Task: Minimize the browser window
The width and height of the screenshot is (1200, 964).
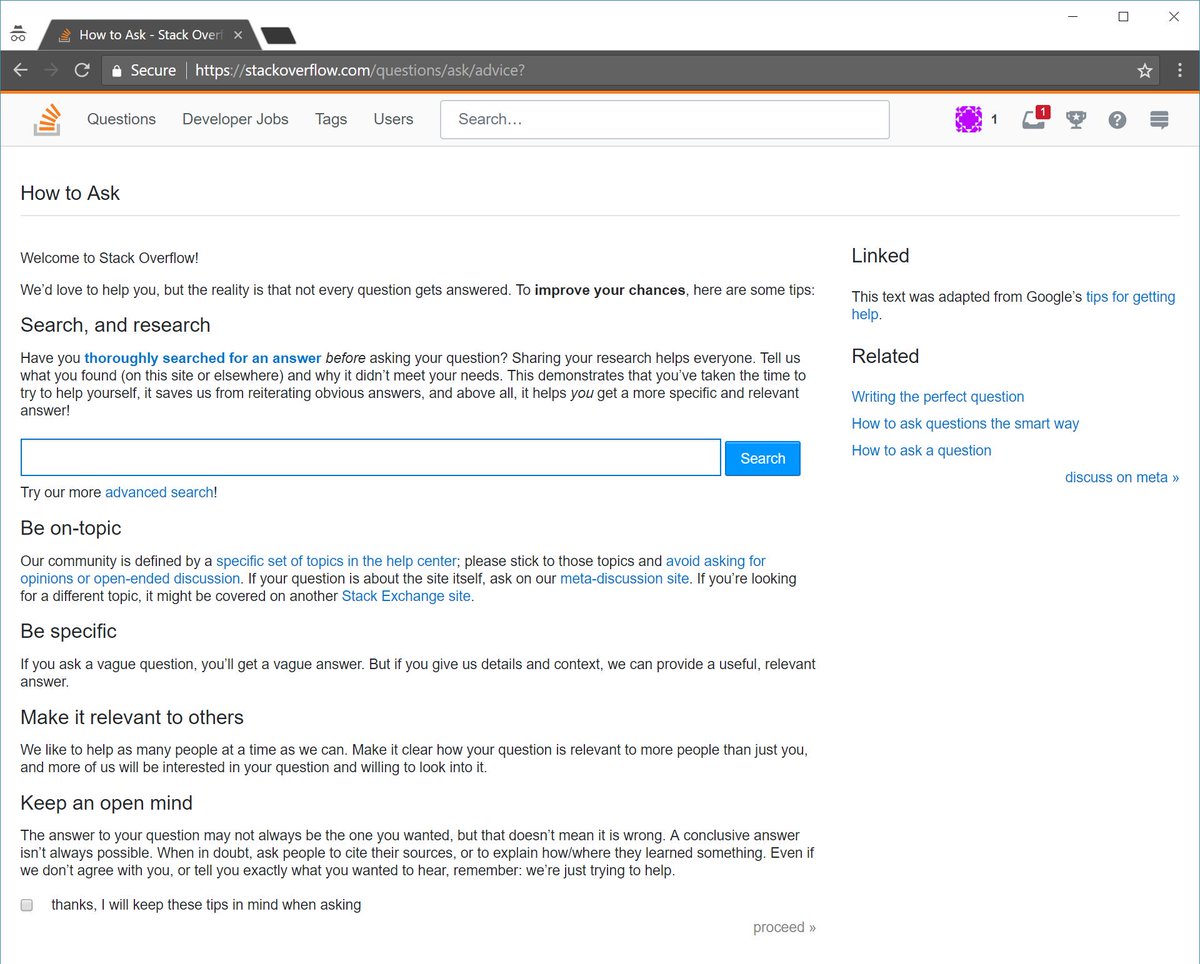Action: tap(1072, 17)
